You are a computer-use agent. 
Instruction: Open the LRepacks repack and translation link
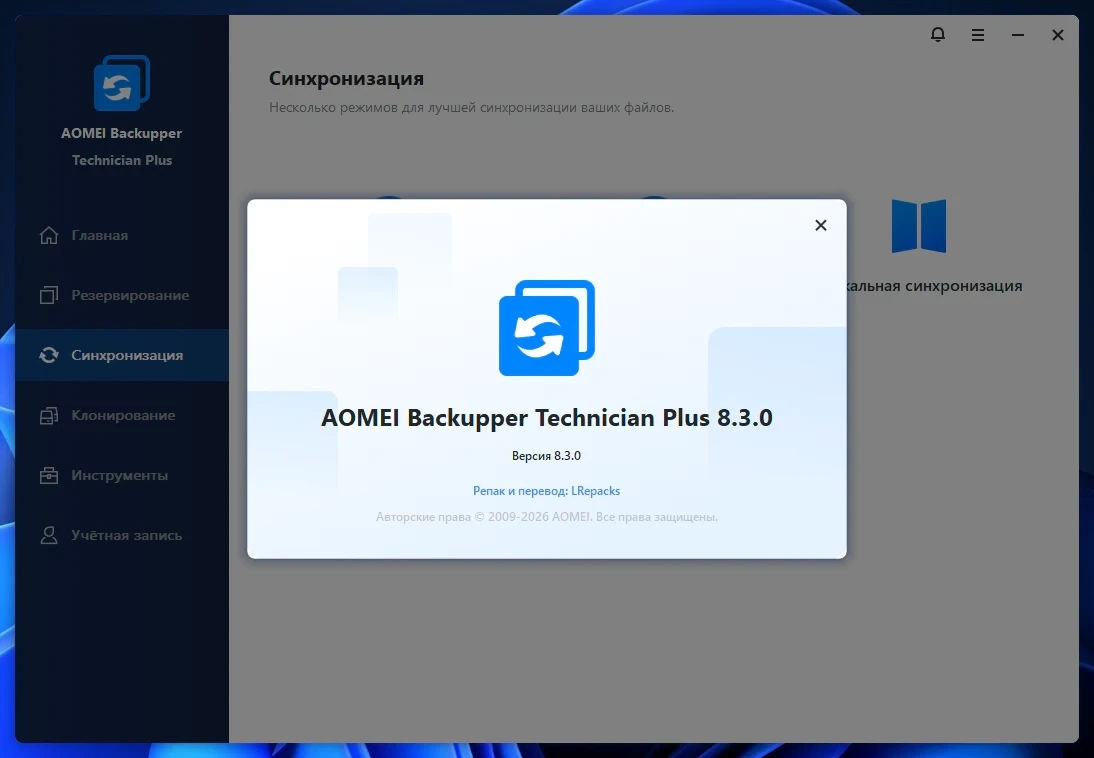(546, 491)
